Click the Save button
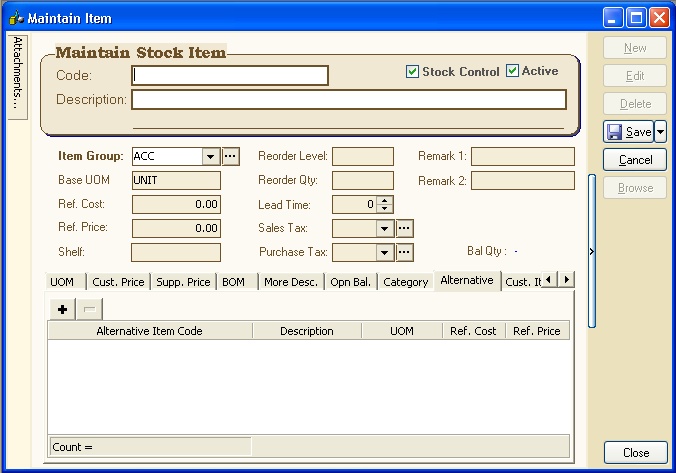This screenshot has height=473, width=676. click(629, 132)
